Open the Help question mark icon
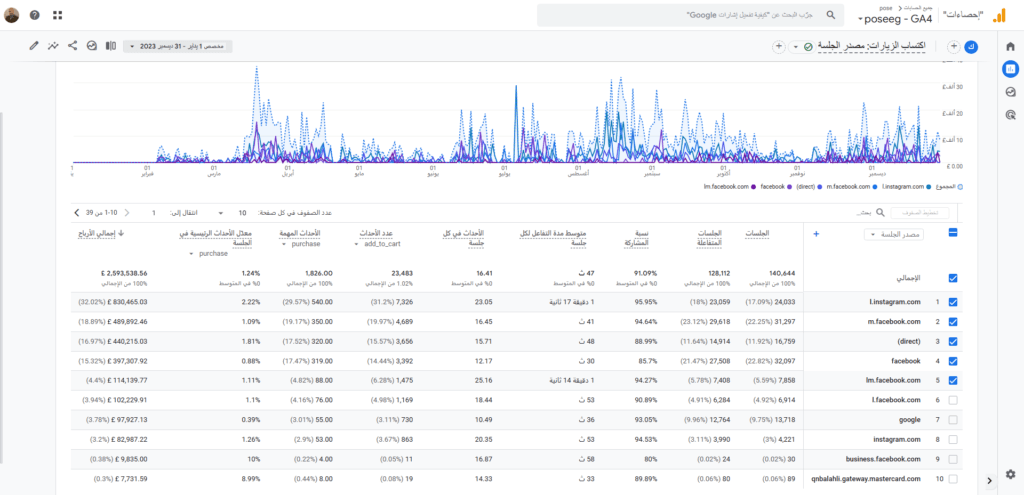This screenshot has height=495, width=1024. pyautogui.click(x=35, y=15)
